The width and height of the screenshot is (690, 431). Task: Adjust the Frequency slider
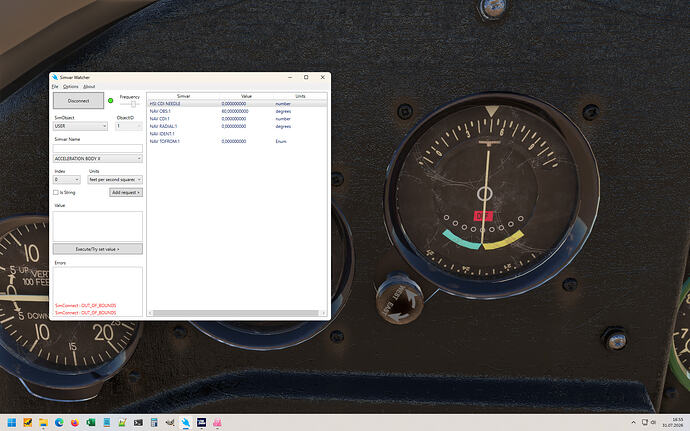pos(133,104)
